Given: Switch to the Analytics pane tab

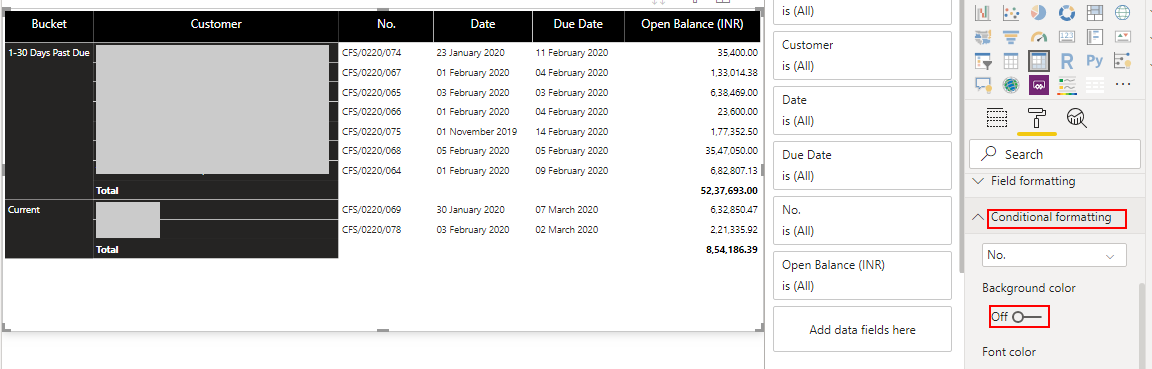Looking at the screenshot, I should [x=1076, y=118].
